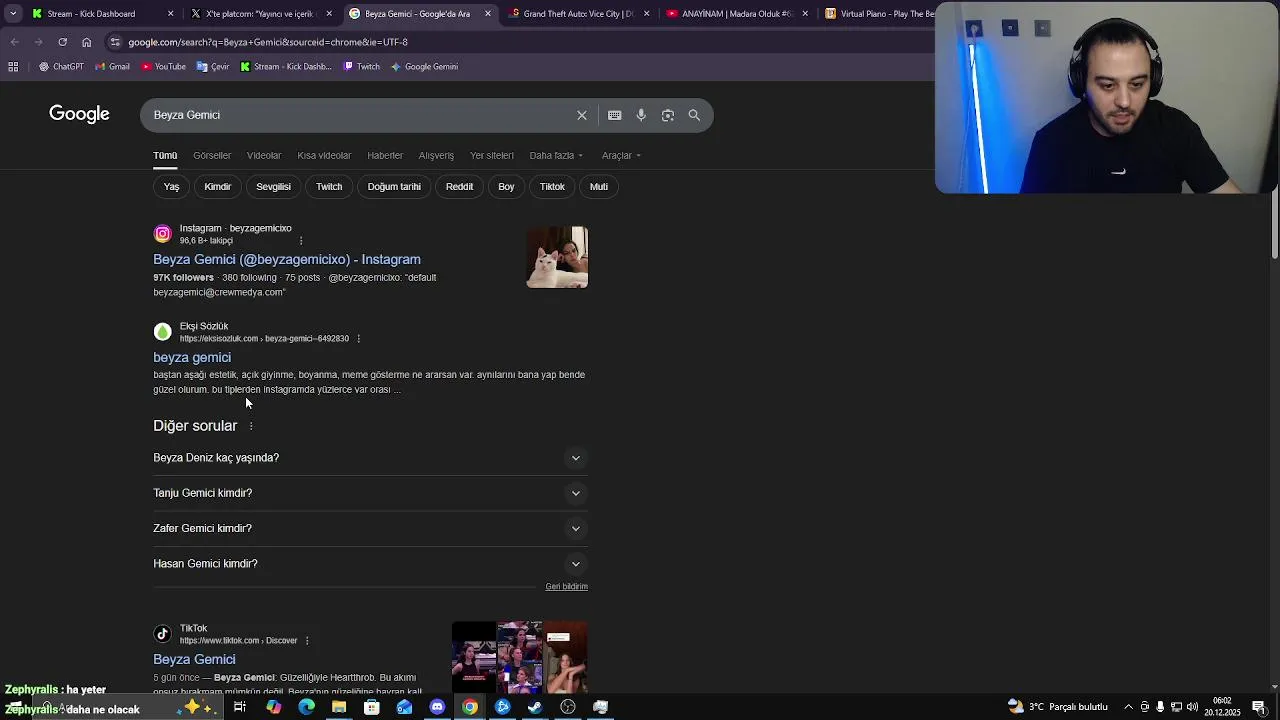This screenshot has height=720, width=1280.
Task: Click the Google search input field
Action: tap(360, 115)
